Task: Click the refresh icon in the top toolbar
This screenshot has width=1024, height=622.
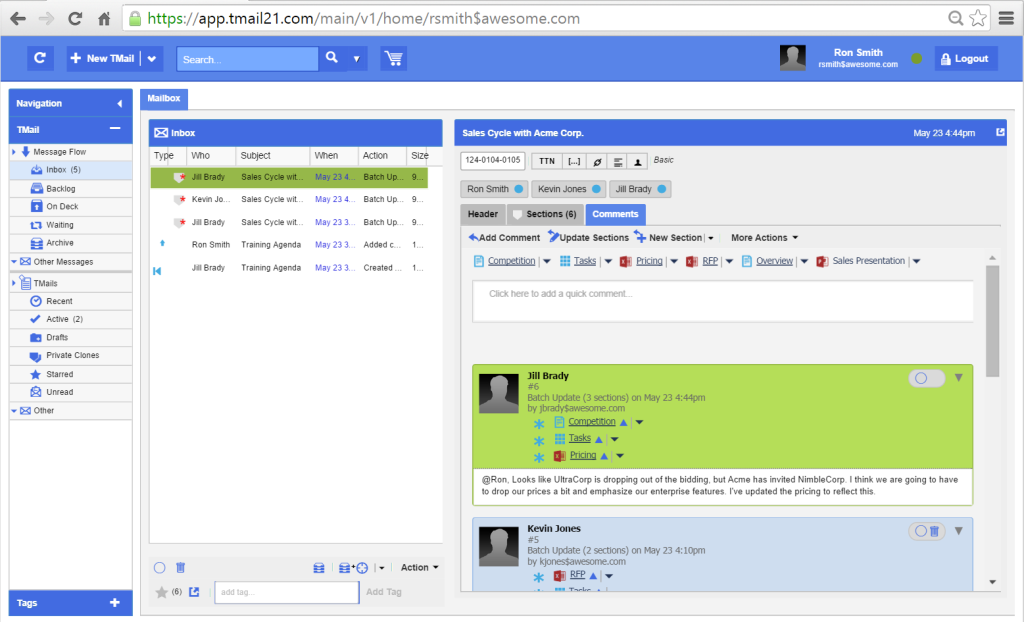Action: (x=40, y=58)
